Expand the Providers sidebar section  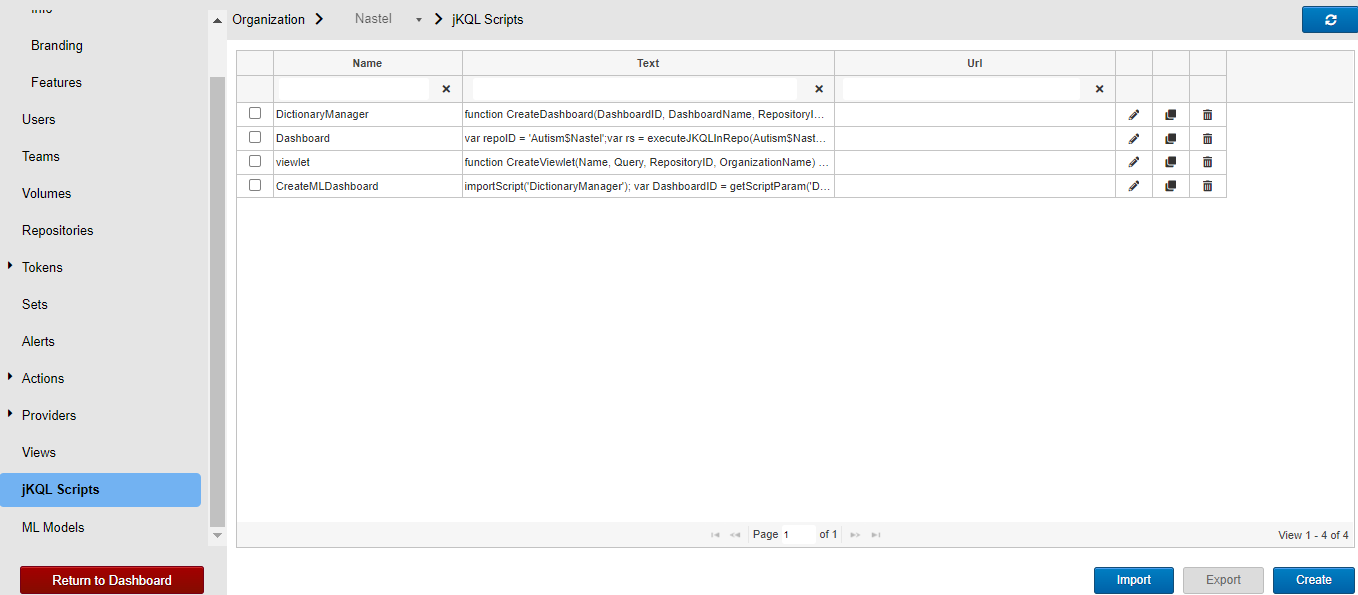tap(10, 414)
